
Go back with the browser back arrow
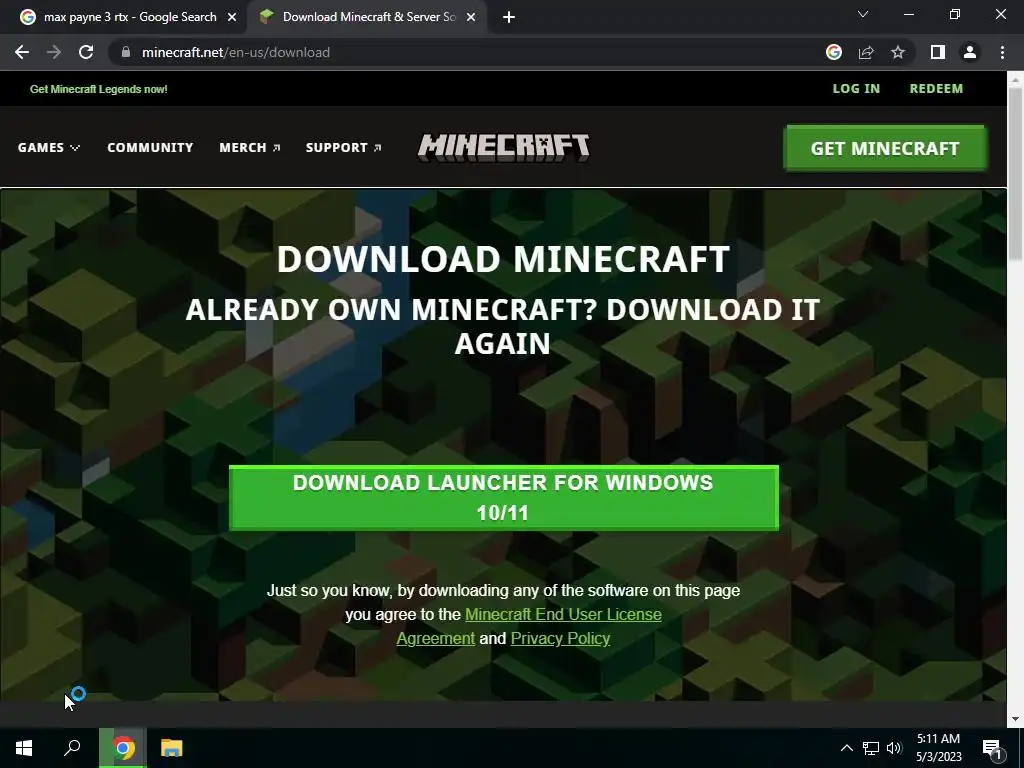(x=22, y=52)
